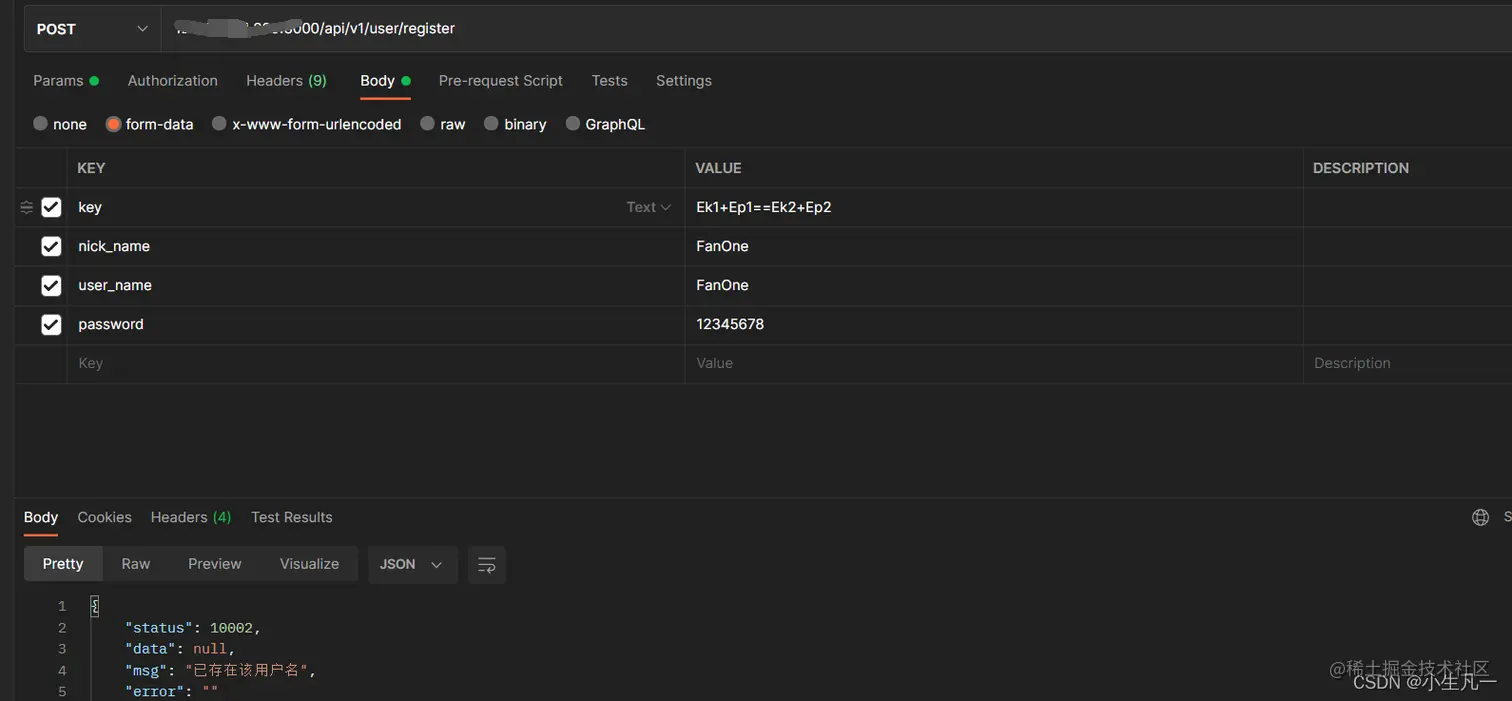Viewport: 1512px width, 701px height.
Task: Open the Text type dropdown in key row
Action: tap(648, 207)
